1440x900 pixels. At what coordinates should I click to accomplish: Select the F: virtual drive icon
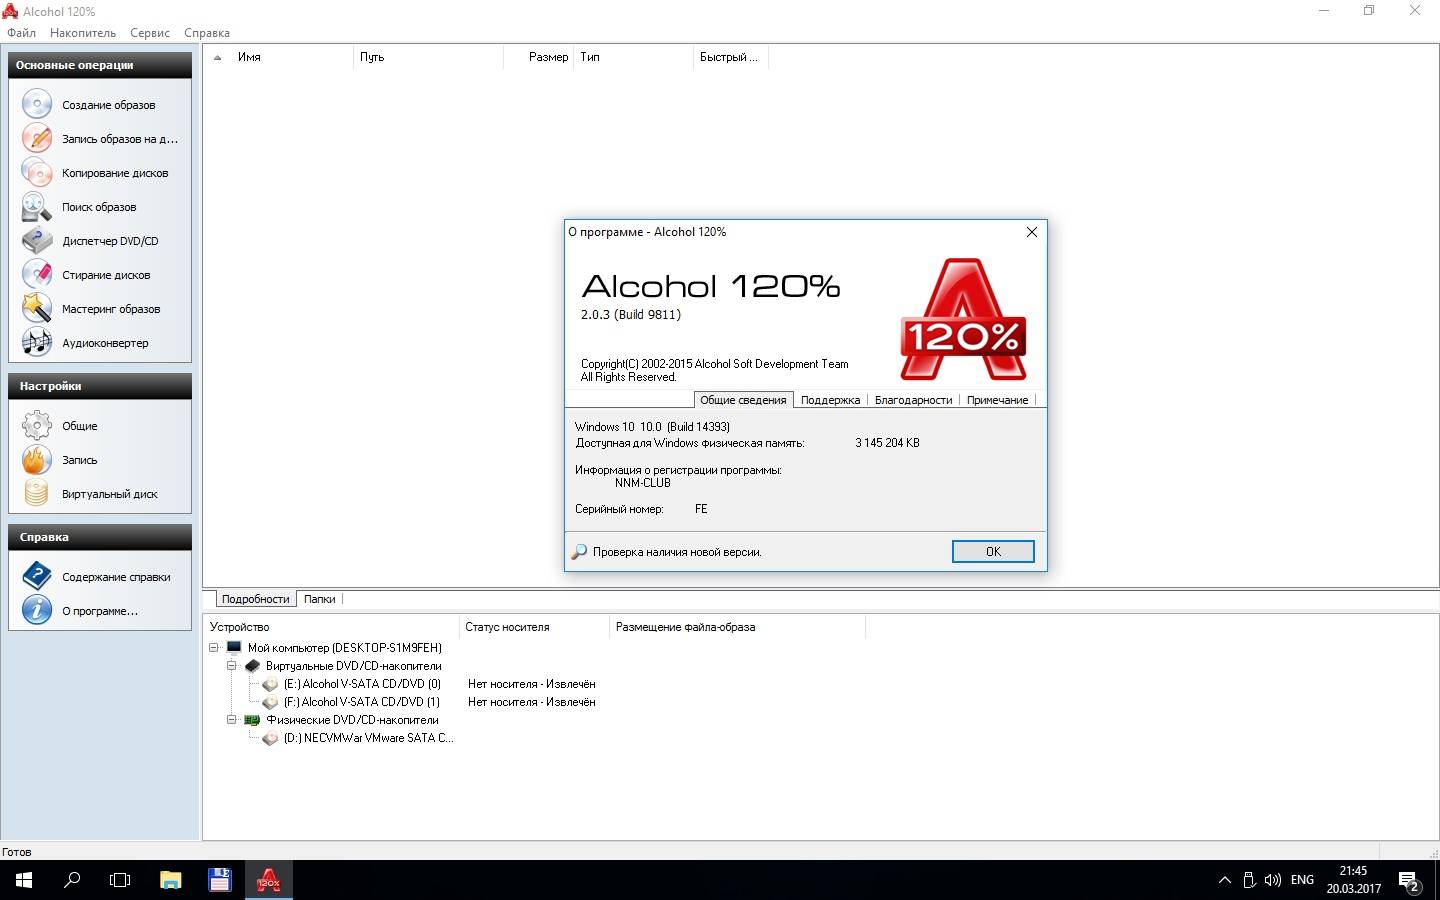pos(270,702)
